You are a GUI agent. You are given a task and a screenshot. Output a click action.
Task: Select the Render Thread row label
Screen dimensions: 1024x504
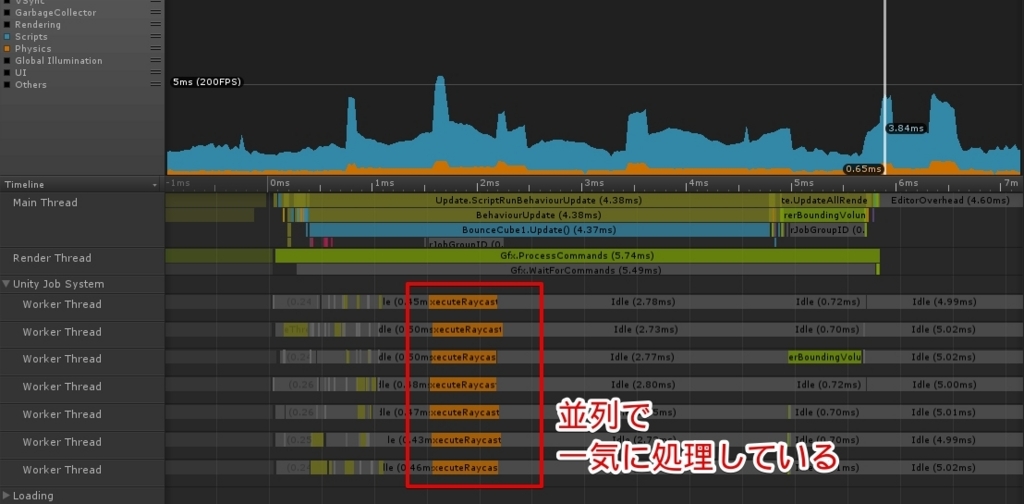point(52,258)
